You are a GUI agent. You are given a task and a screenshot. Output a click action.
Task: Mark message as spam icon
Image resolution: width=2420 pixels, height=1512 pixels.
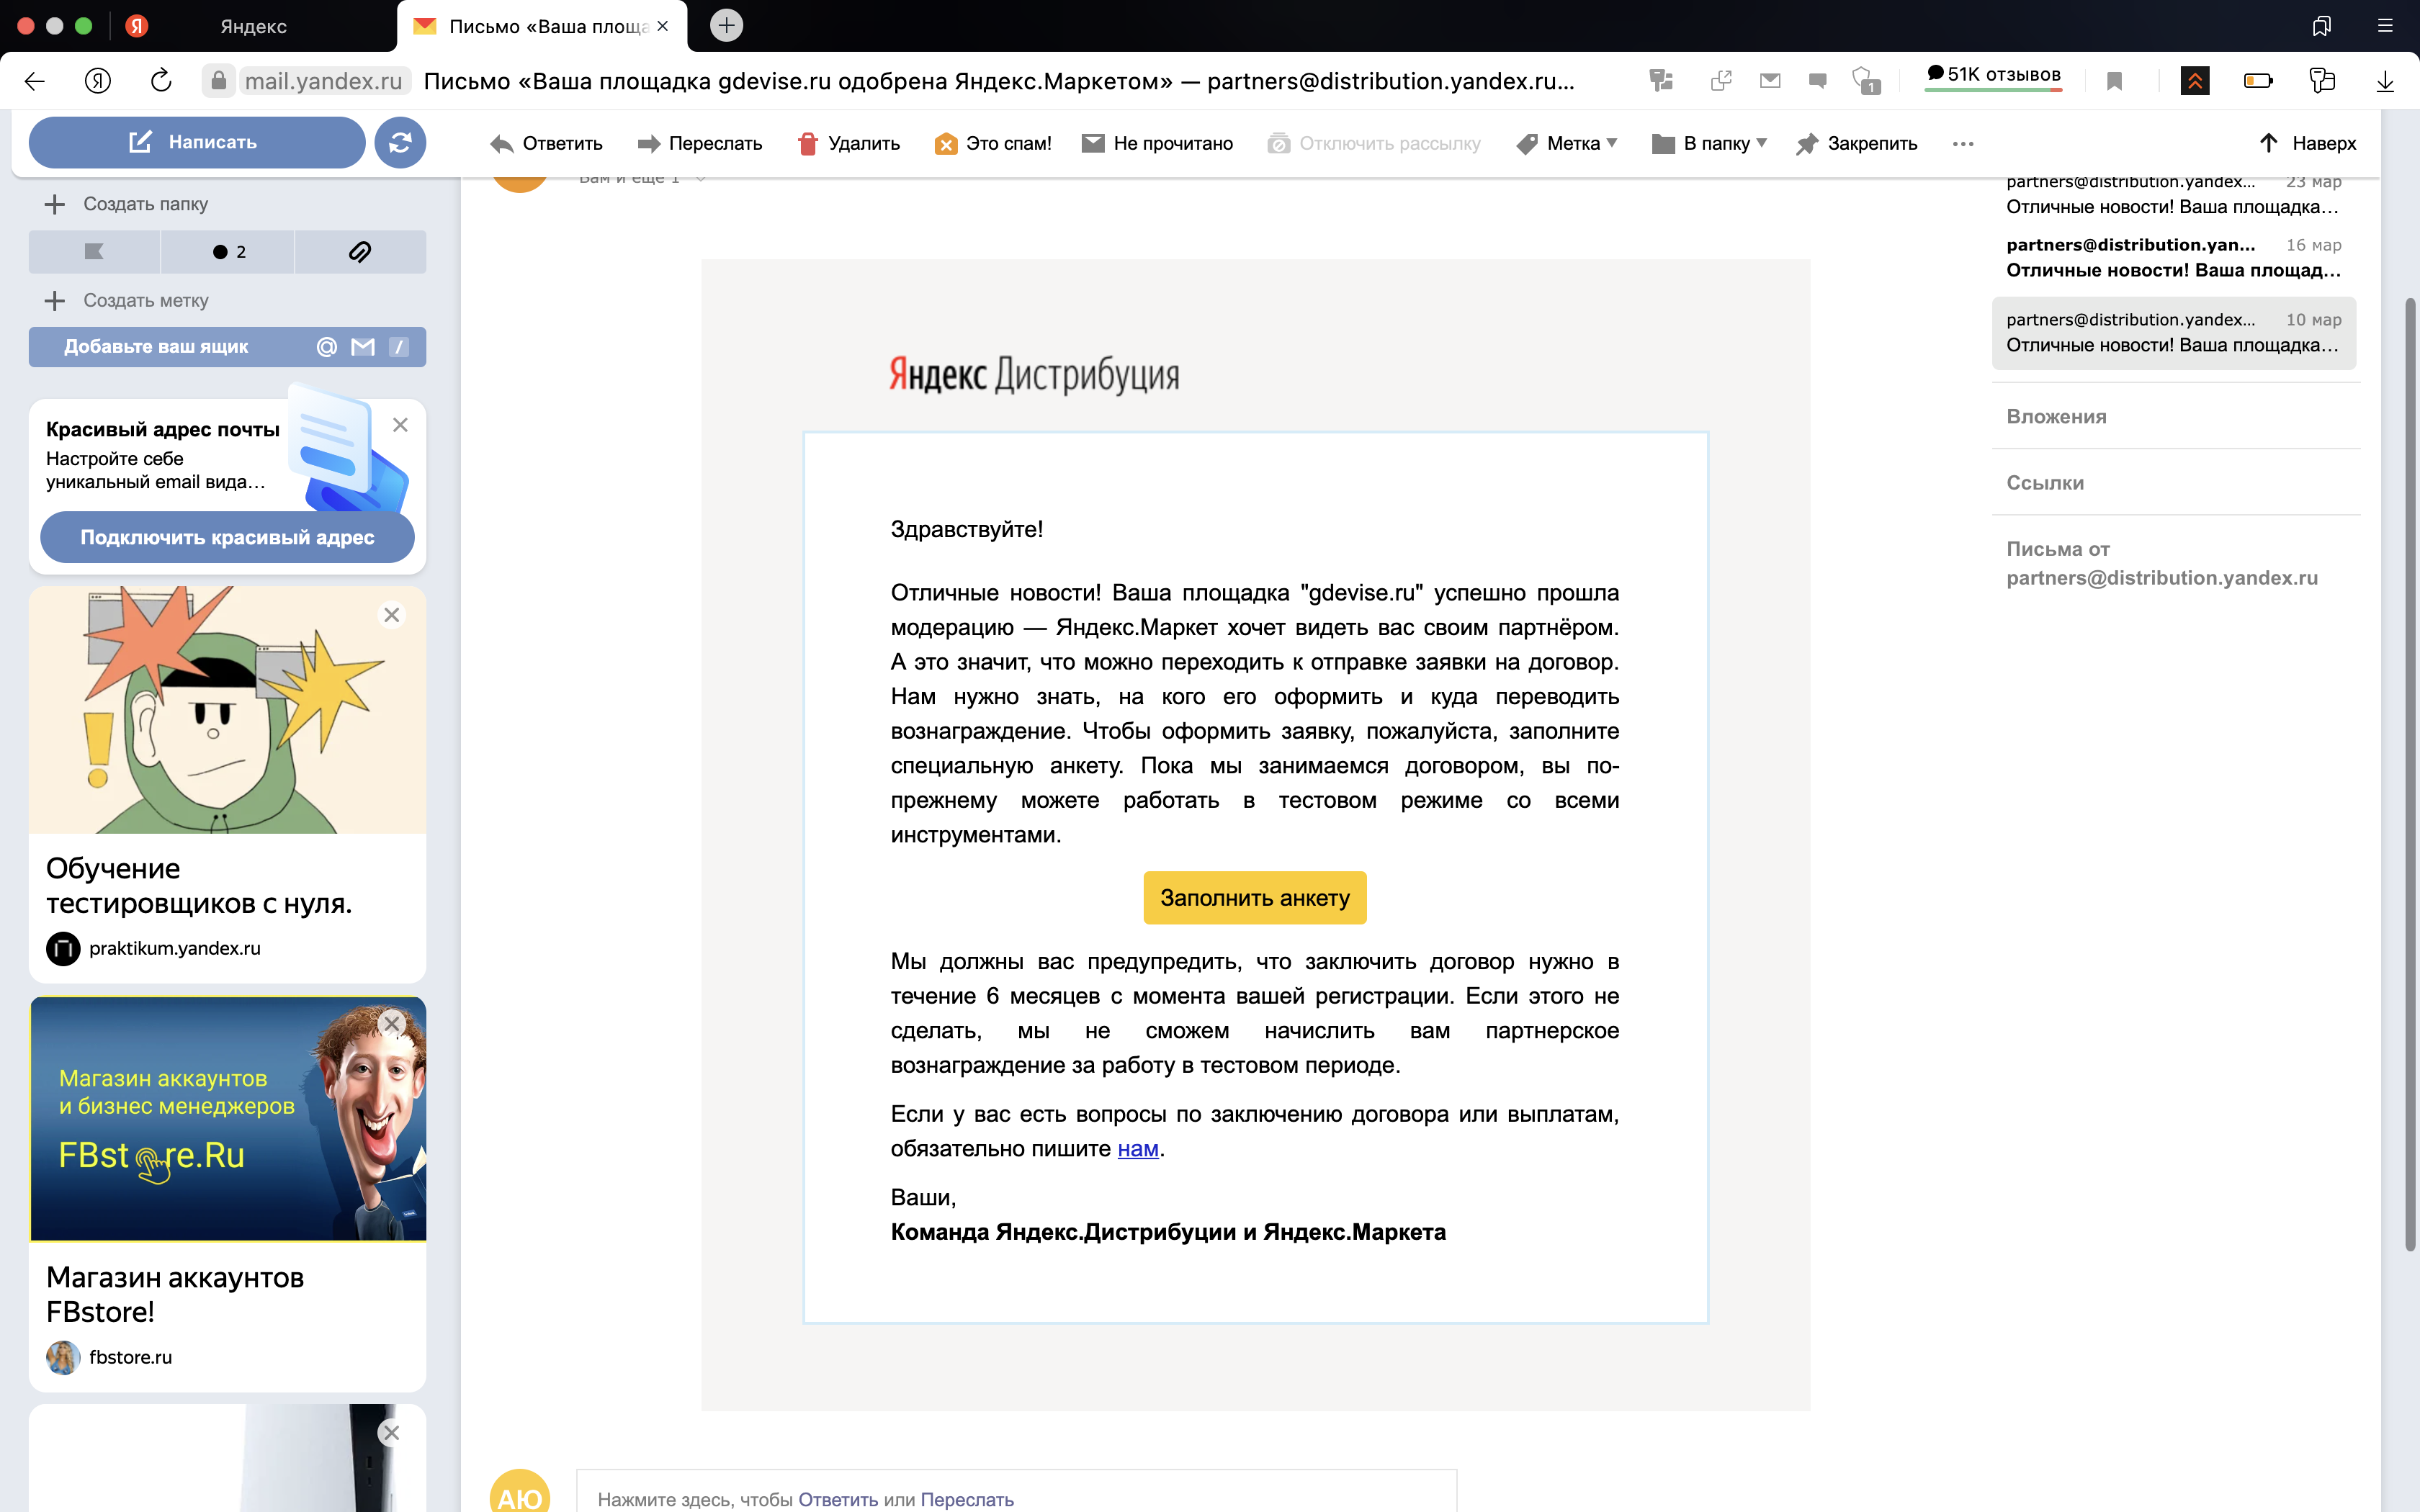[x=945, y=144]
